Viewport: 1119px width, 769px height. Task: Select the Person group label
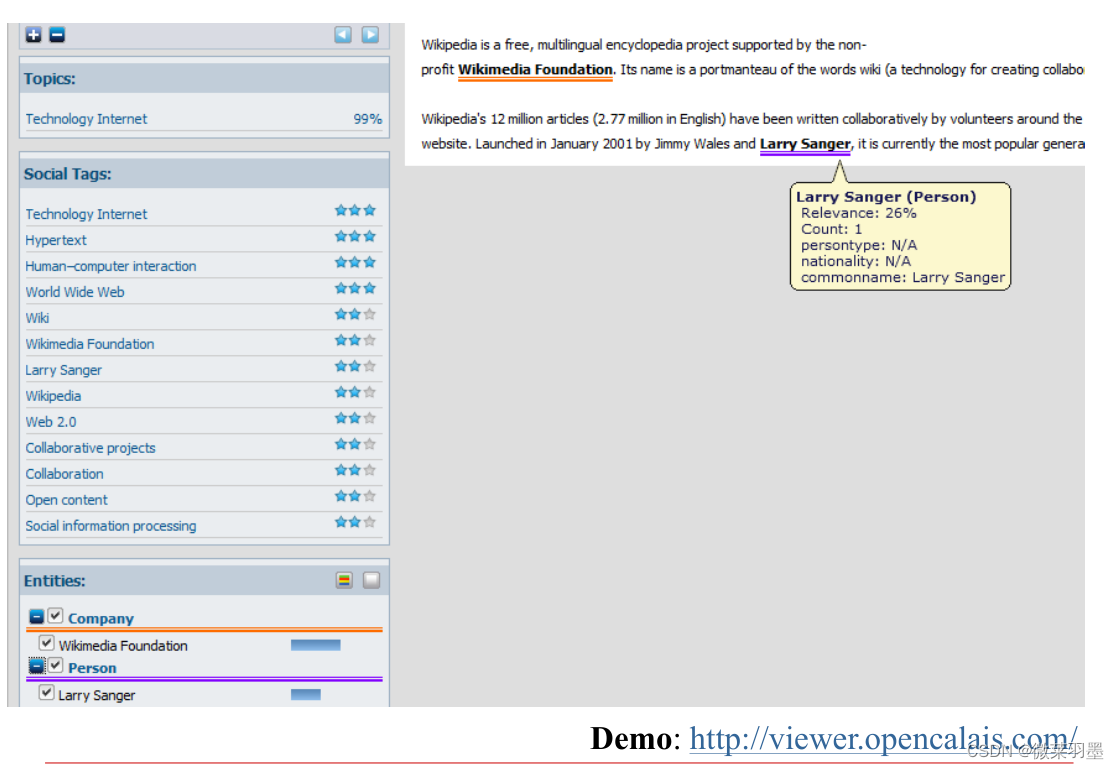coord(92,668)
